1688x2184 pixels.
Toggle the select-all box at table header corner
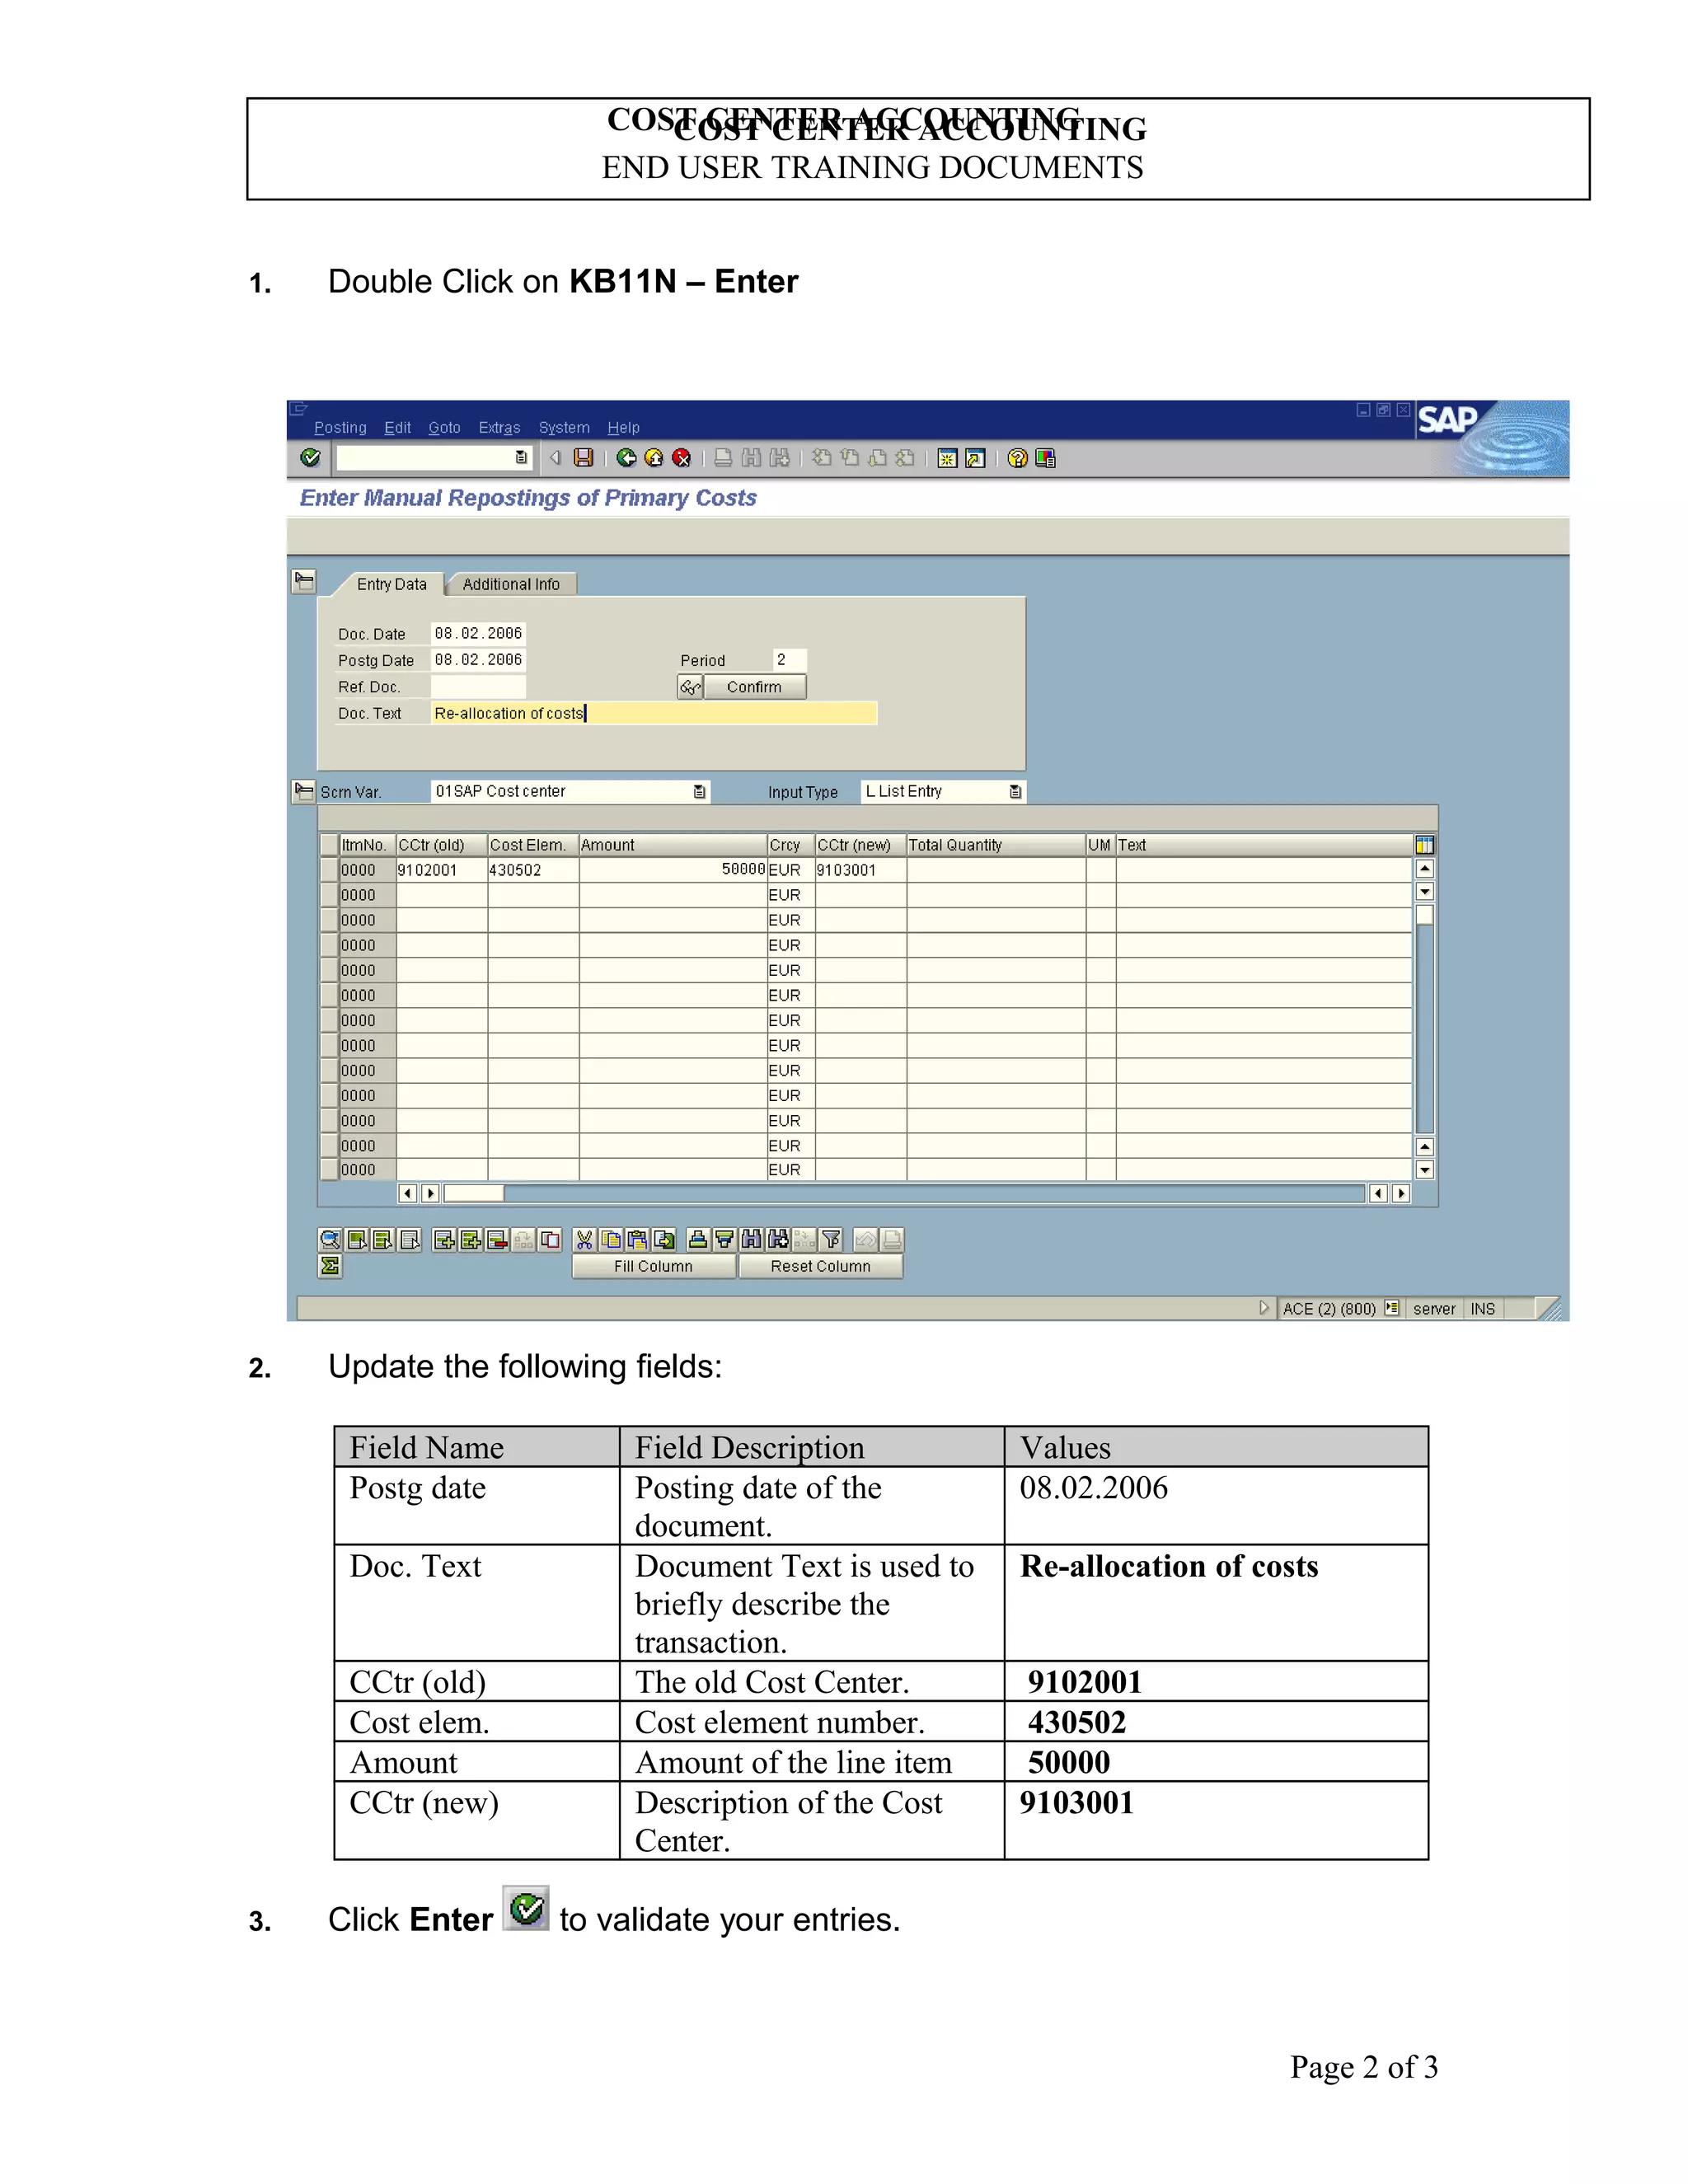pyautogui.click(x=328, y=845)
